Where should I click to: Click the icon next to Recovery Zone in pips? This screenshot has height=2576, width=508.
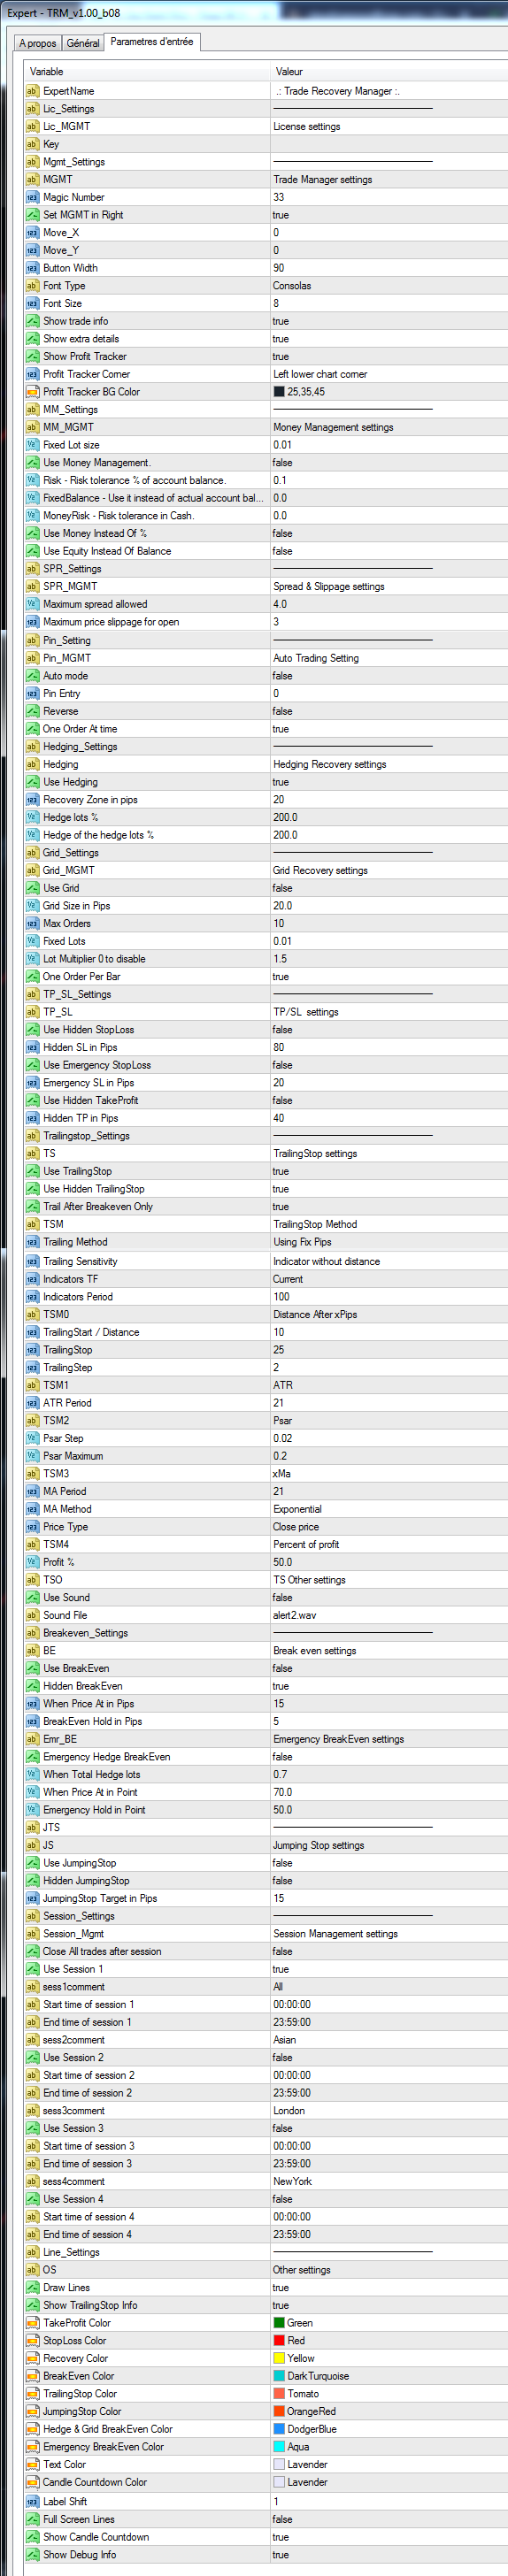pyautogui.click(x=32, y=800)
